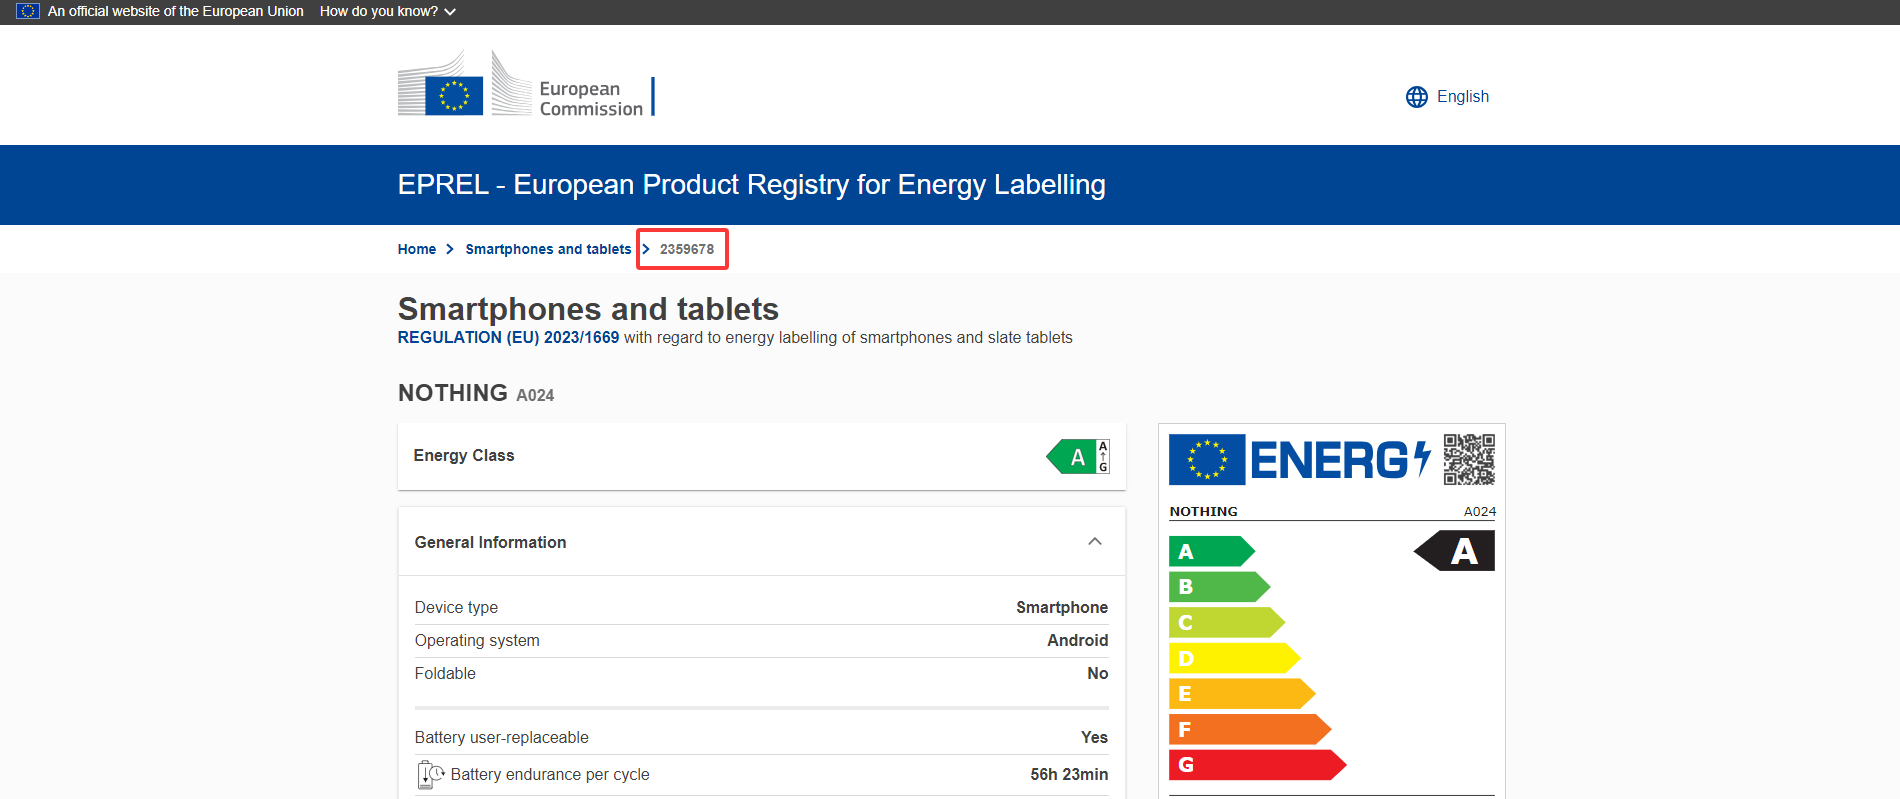1900x799 pixels.
Task: Go to Home in the breadcrumb
Action: (x=416, y=249)
